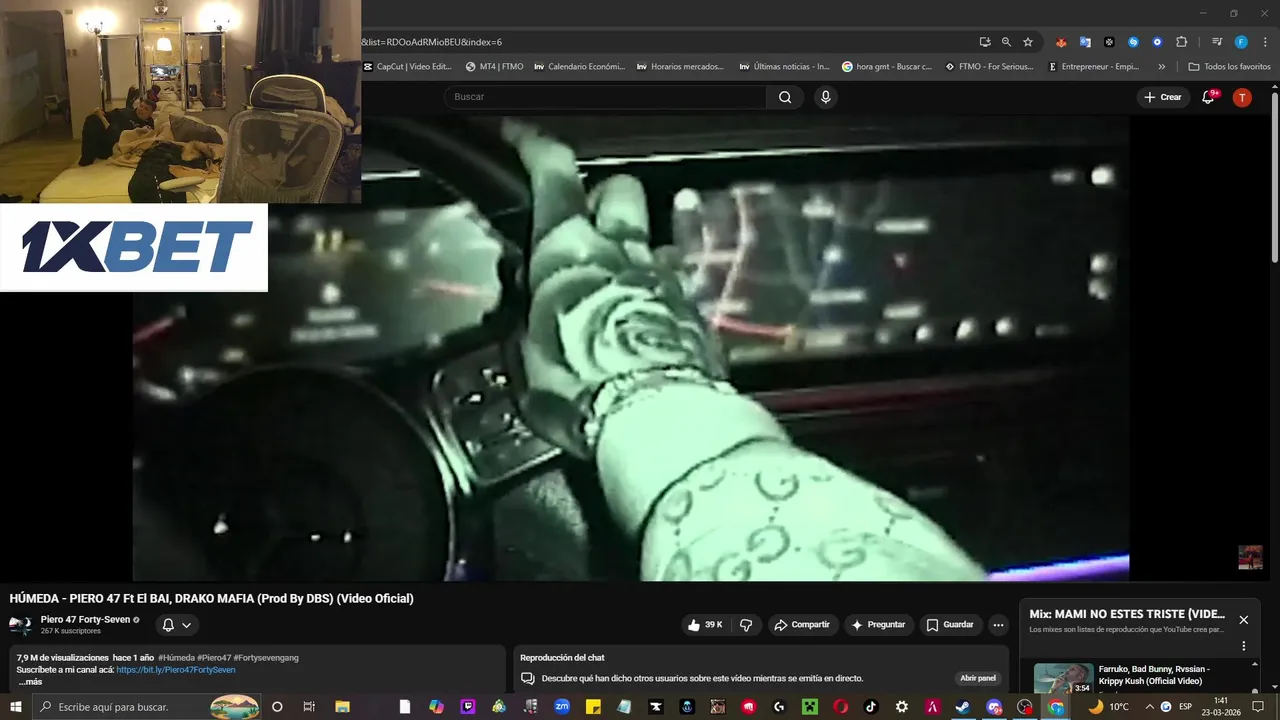1280x720 pixels.
Task: Open the zoom magnifier icon in address bar
Action: (1006, 42)
